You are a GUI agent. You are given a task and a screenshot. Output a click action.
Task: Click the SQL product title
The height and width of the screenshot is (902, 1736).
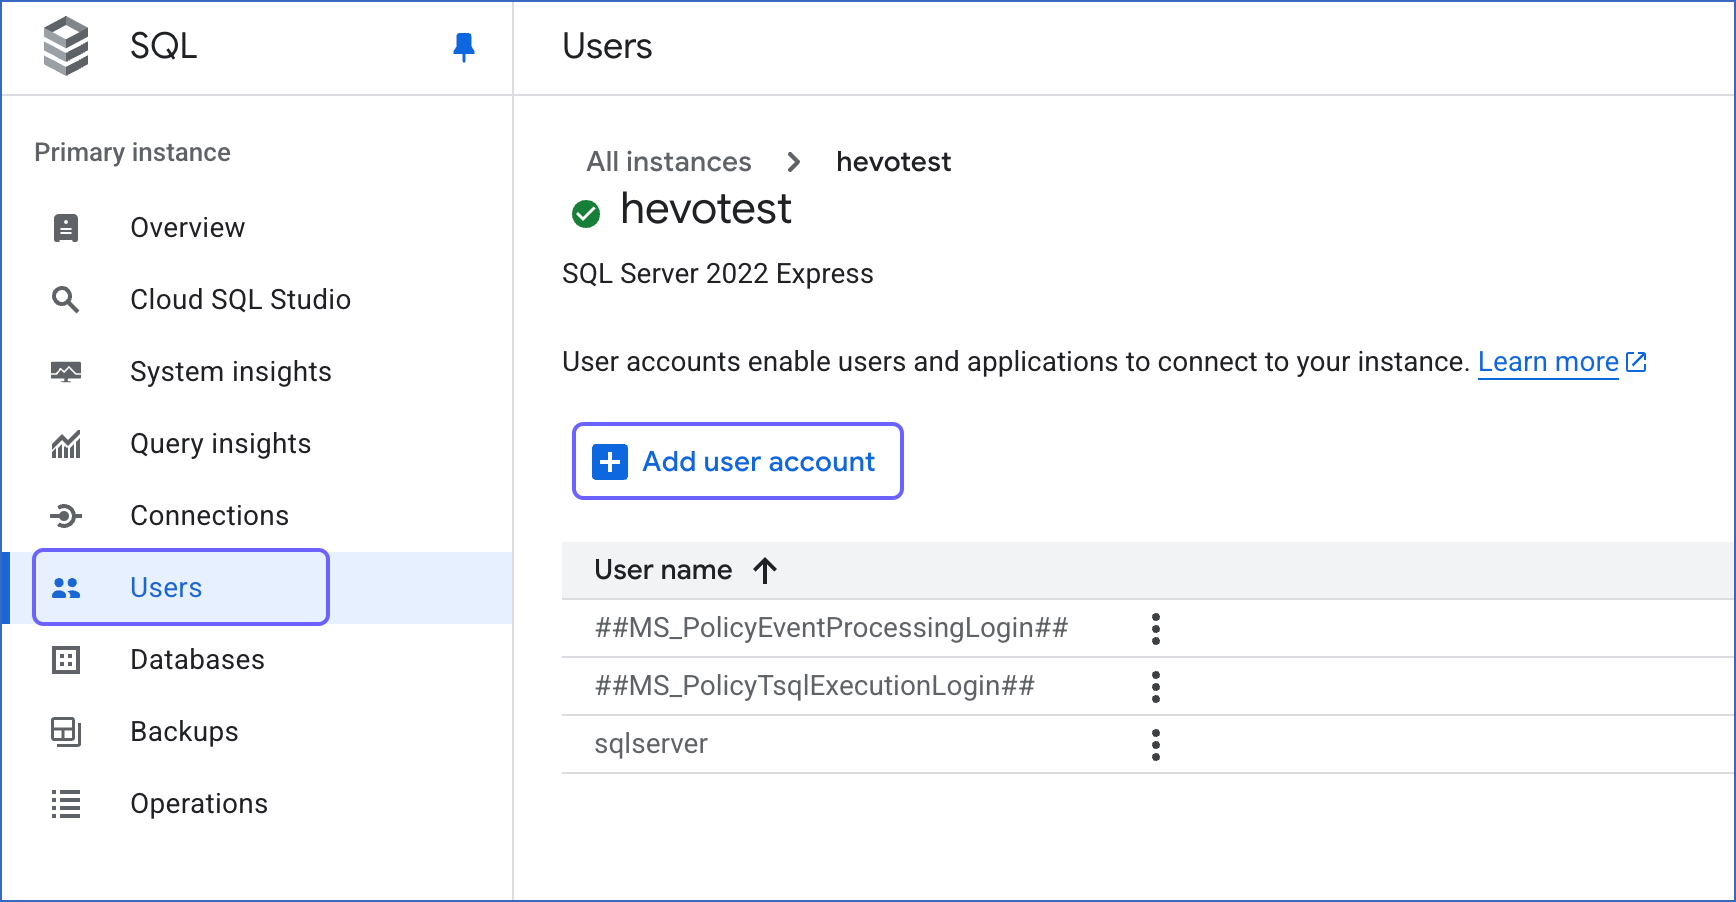click(x=164, y=46)
